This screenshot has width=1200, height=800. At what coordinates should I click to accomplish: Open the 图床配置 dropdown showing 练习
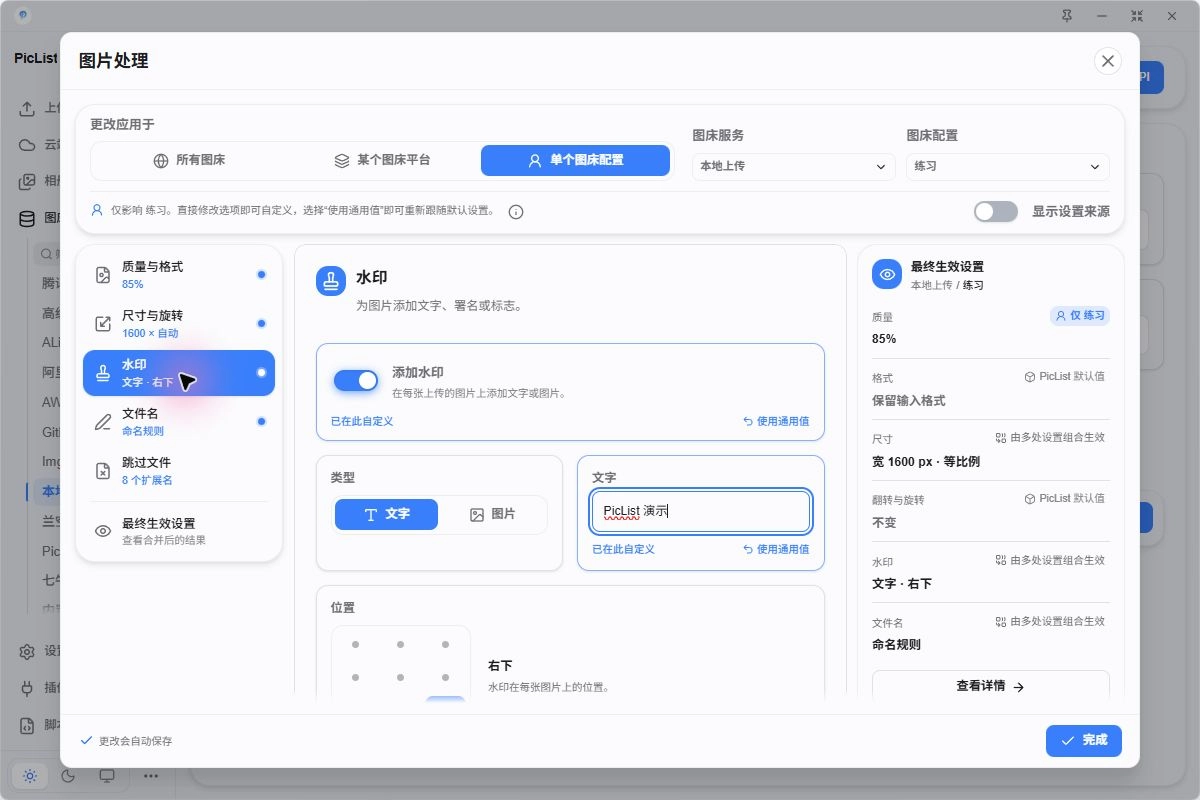[x=1007, y=166]
